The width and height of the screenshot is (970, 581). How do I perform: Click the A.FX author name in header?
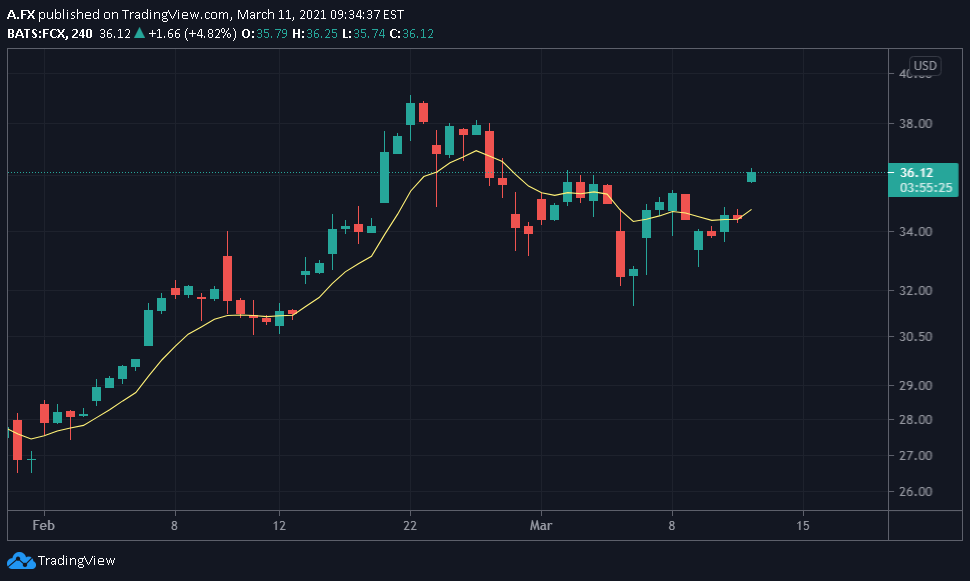pos(21,14)
